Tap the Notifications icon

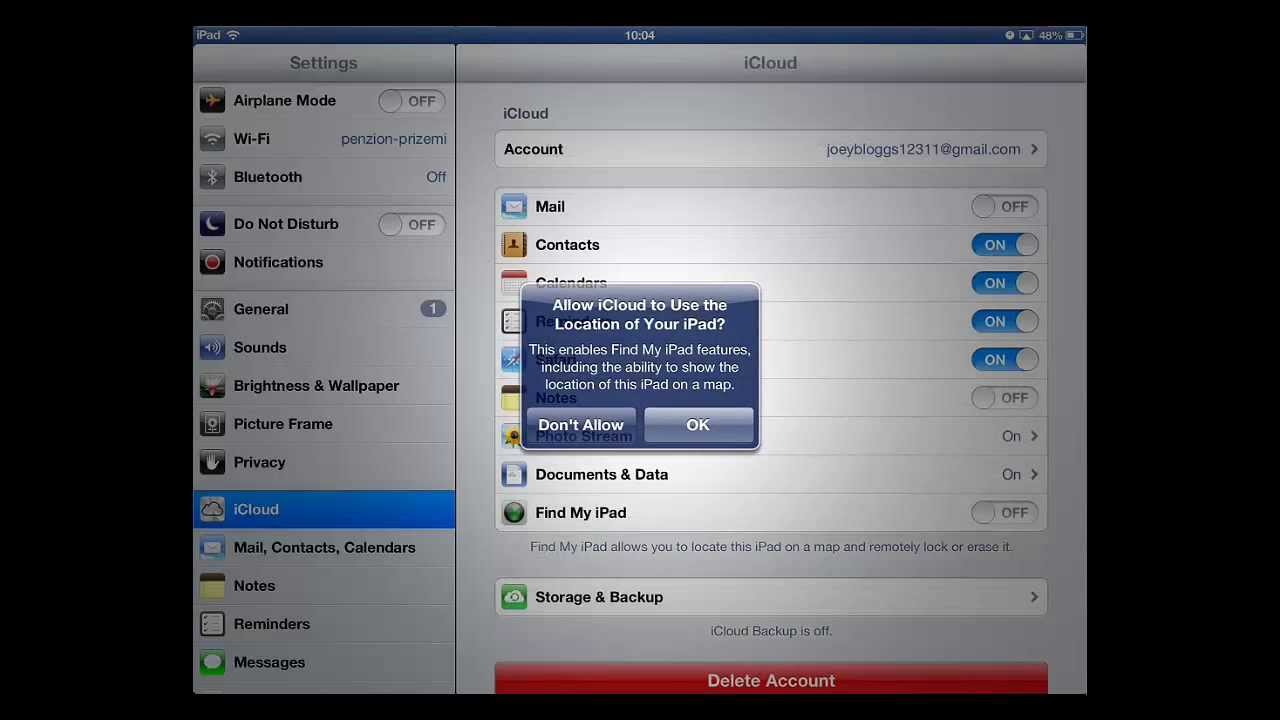[212, 262]
